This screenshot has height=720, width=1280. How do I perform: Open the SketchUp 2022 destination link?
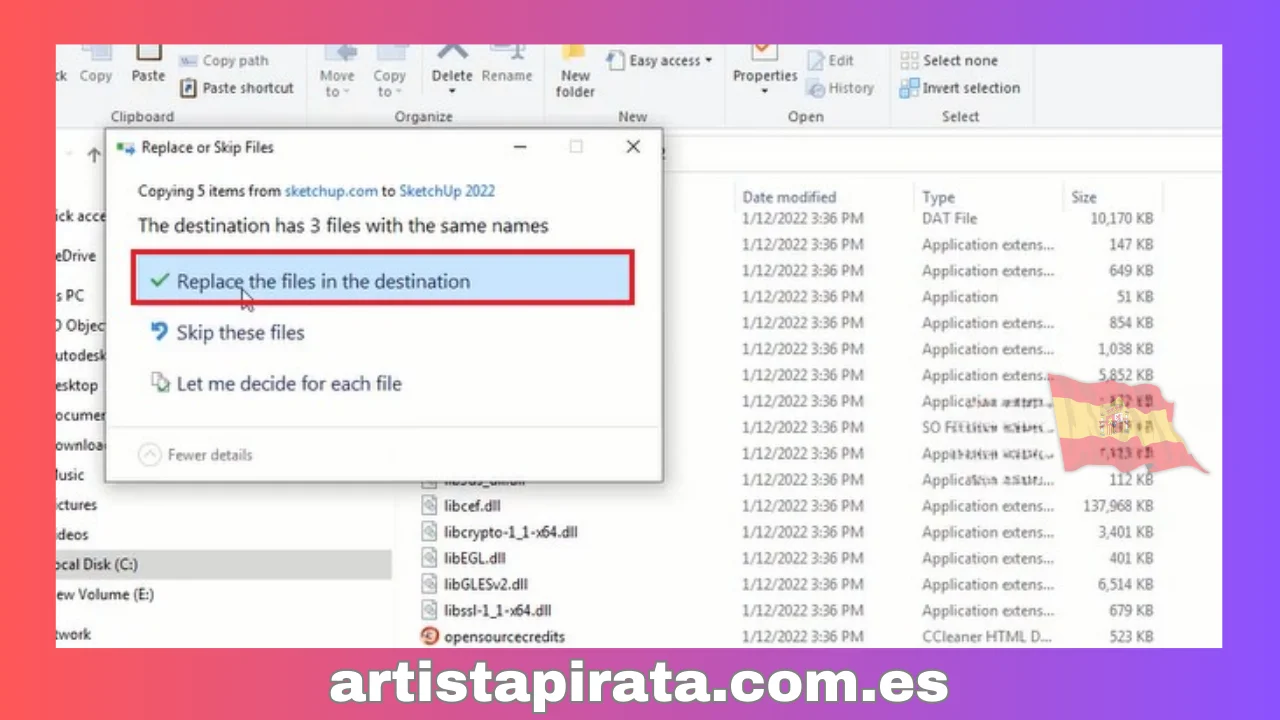pyautogui.click(x=447, y=191)
